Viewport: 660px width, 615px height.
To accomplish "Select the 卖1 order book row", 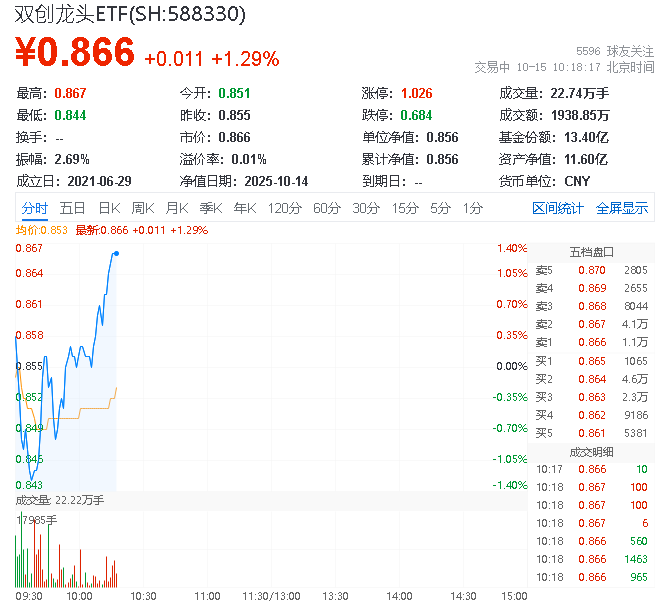I will coord(592,342).
